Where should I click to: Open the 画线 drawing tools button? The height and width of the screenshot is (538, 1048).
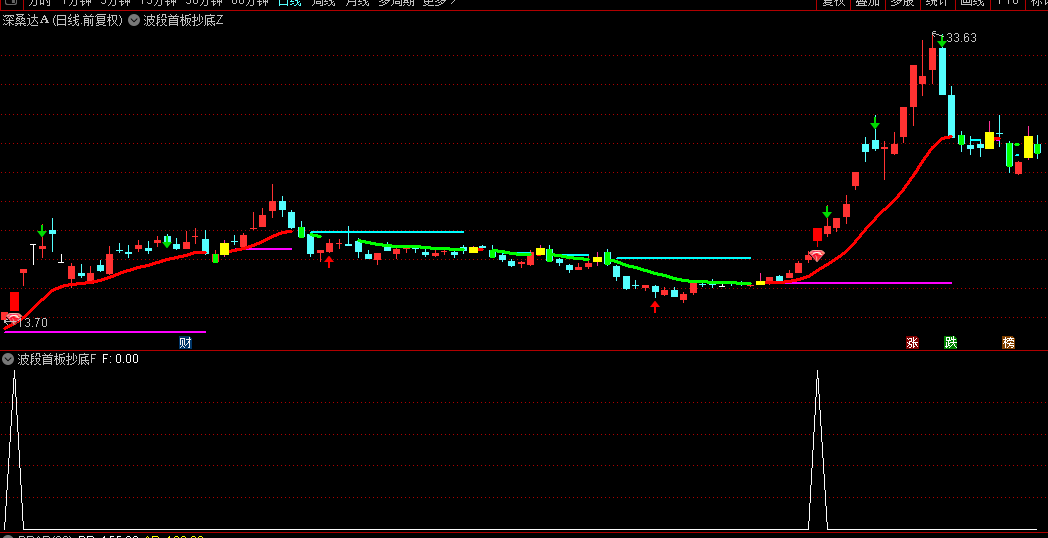972,3
